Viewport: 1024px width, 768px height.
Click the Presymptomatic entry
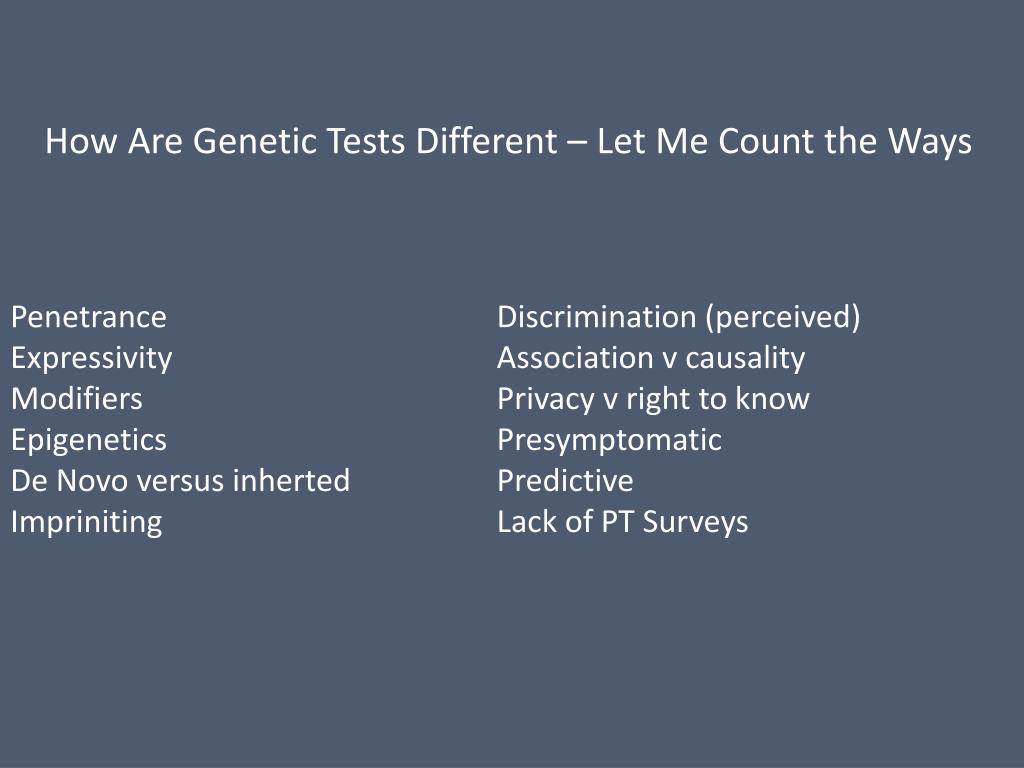pos(609,440)
